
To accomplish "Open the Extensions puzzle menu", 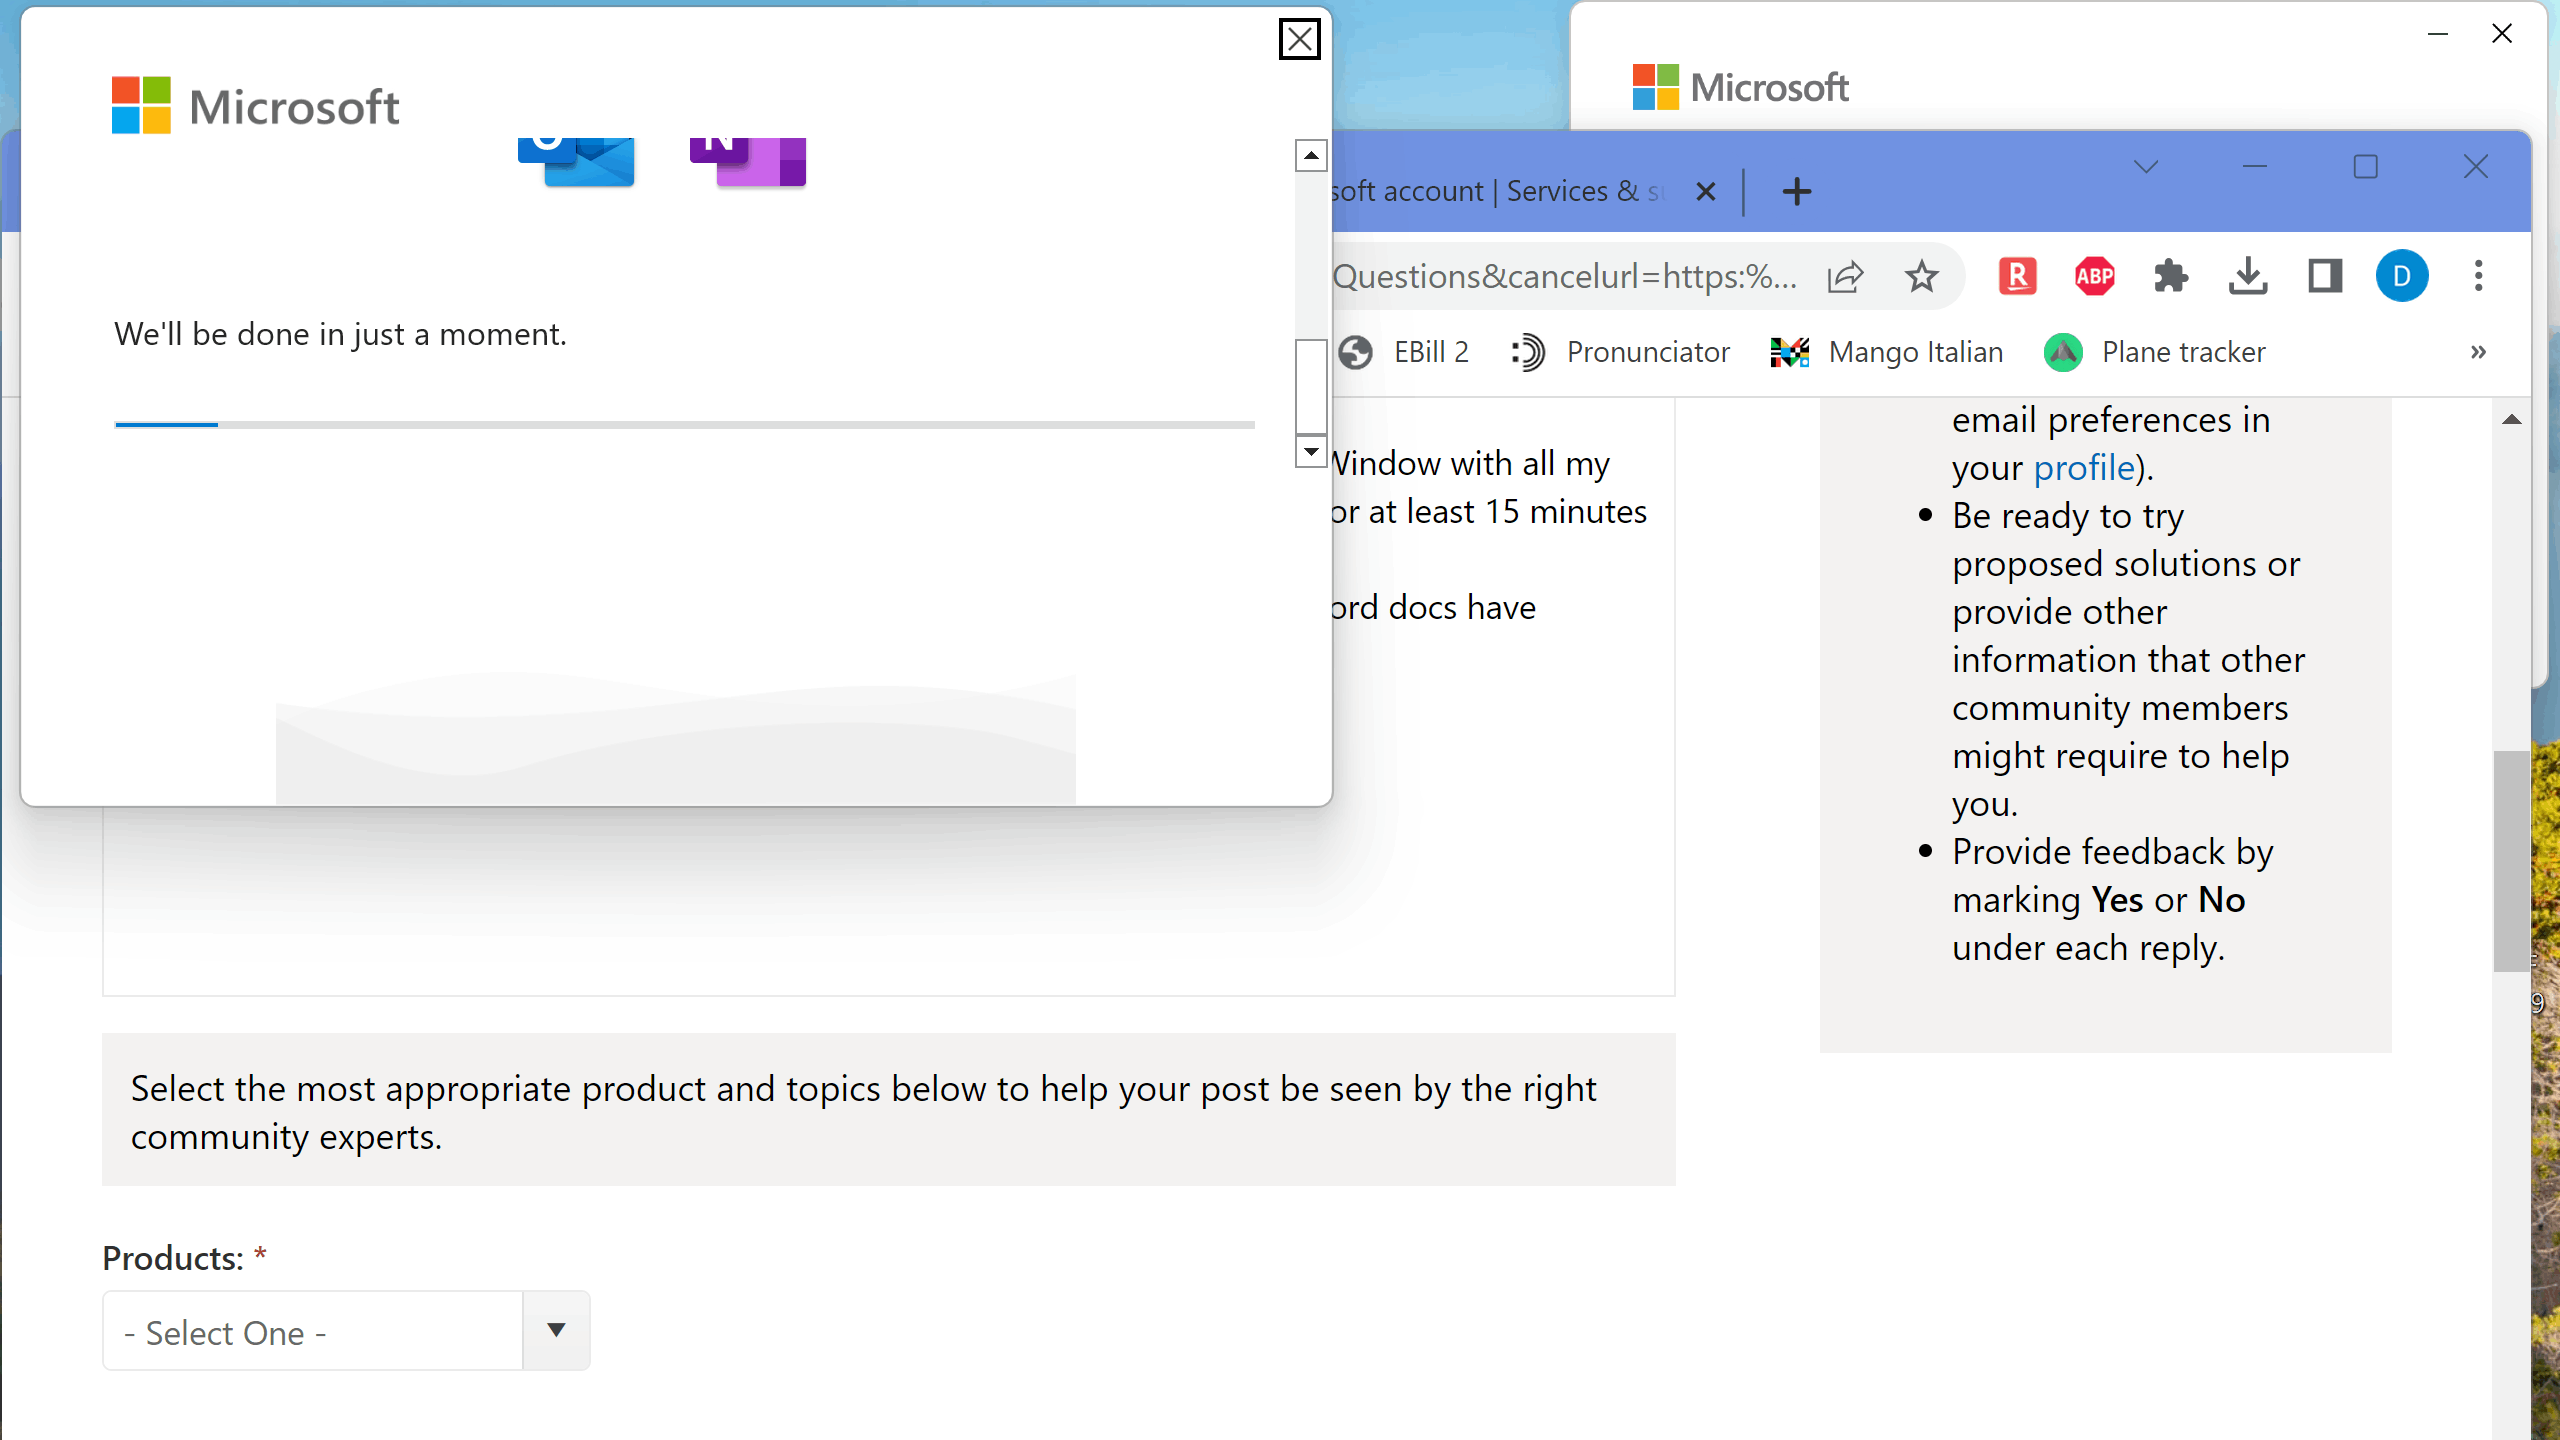I will pyautogui.click(x=2171, y=276).
